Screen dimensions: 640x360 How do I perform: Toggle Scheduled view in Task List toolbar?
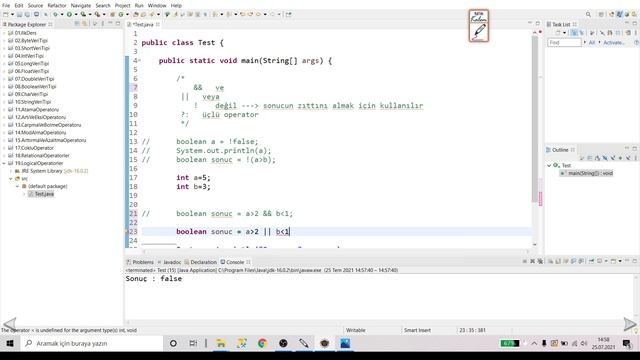click(582, 33)
